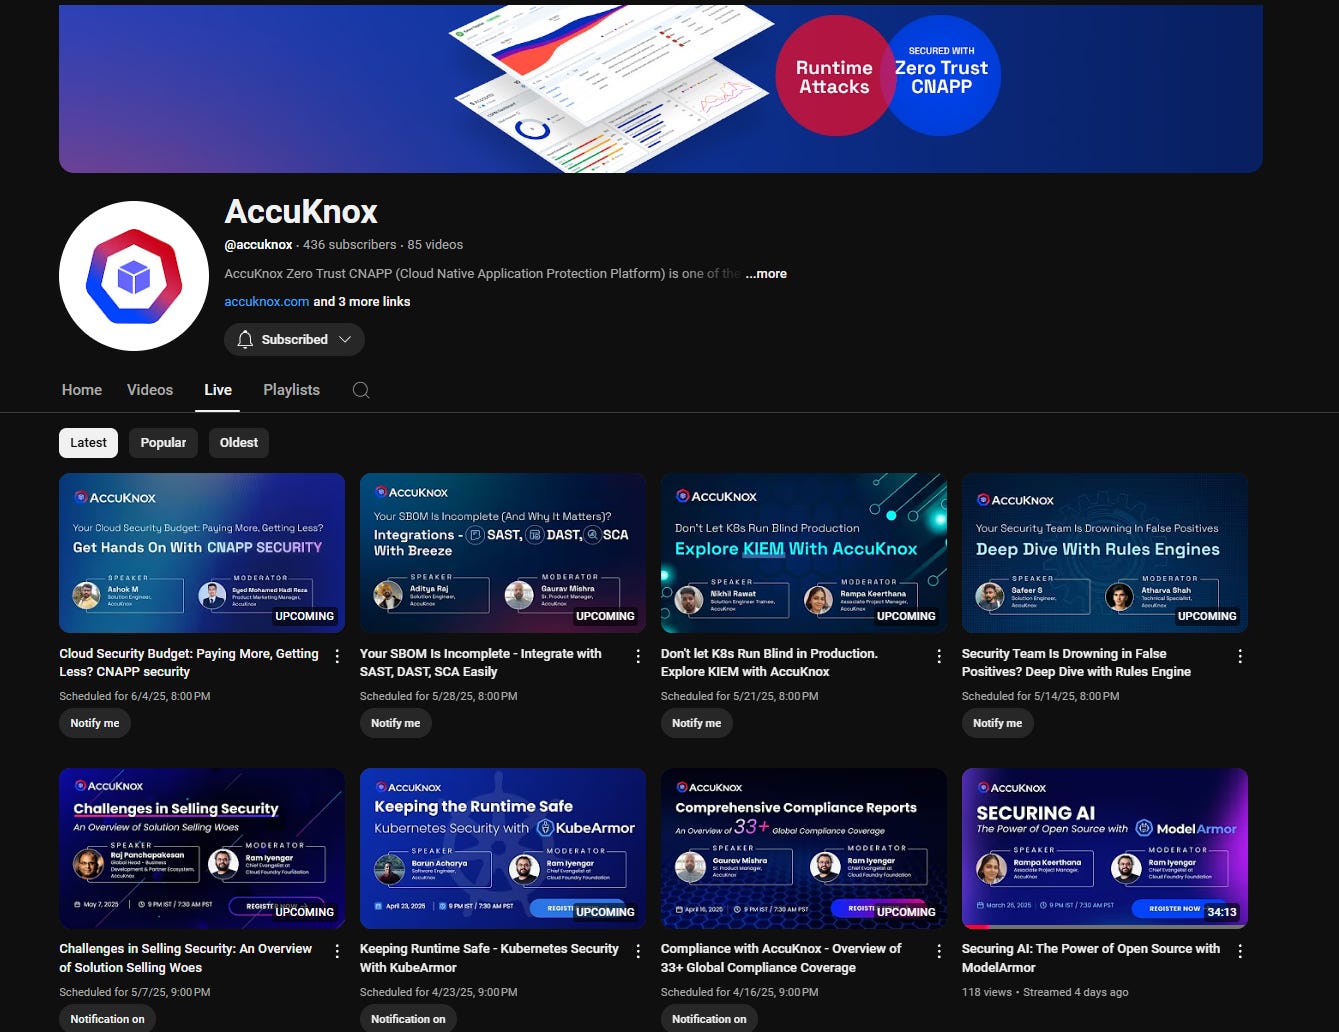Open Your SBOM Is Incomplete video title
The height and width of the screenshot is (1032, 1339).
point(481,663)
